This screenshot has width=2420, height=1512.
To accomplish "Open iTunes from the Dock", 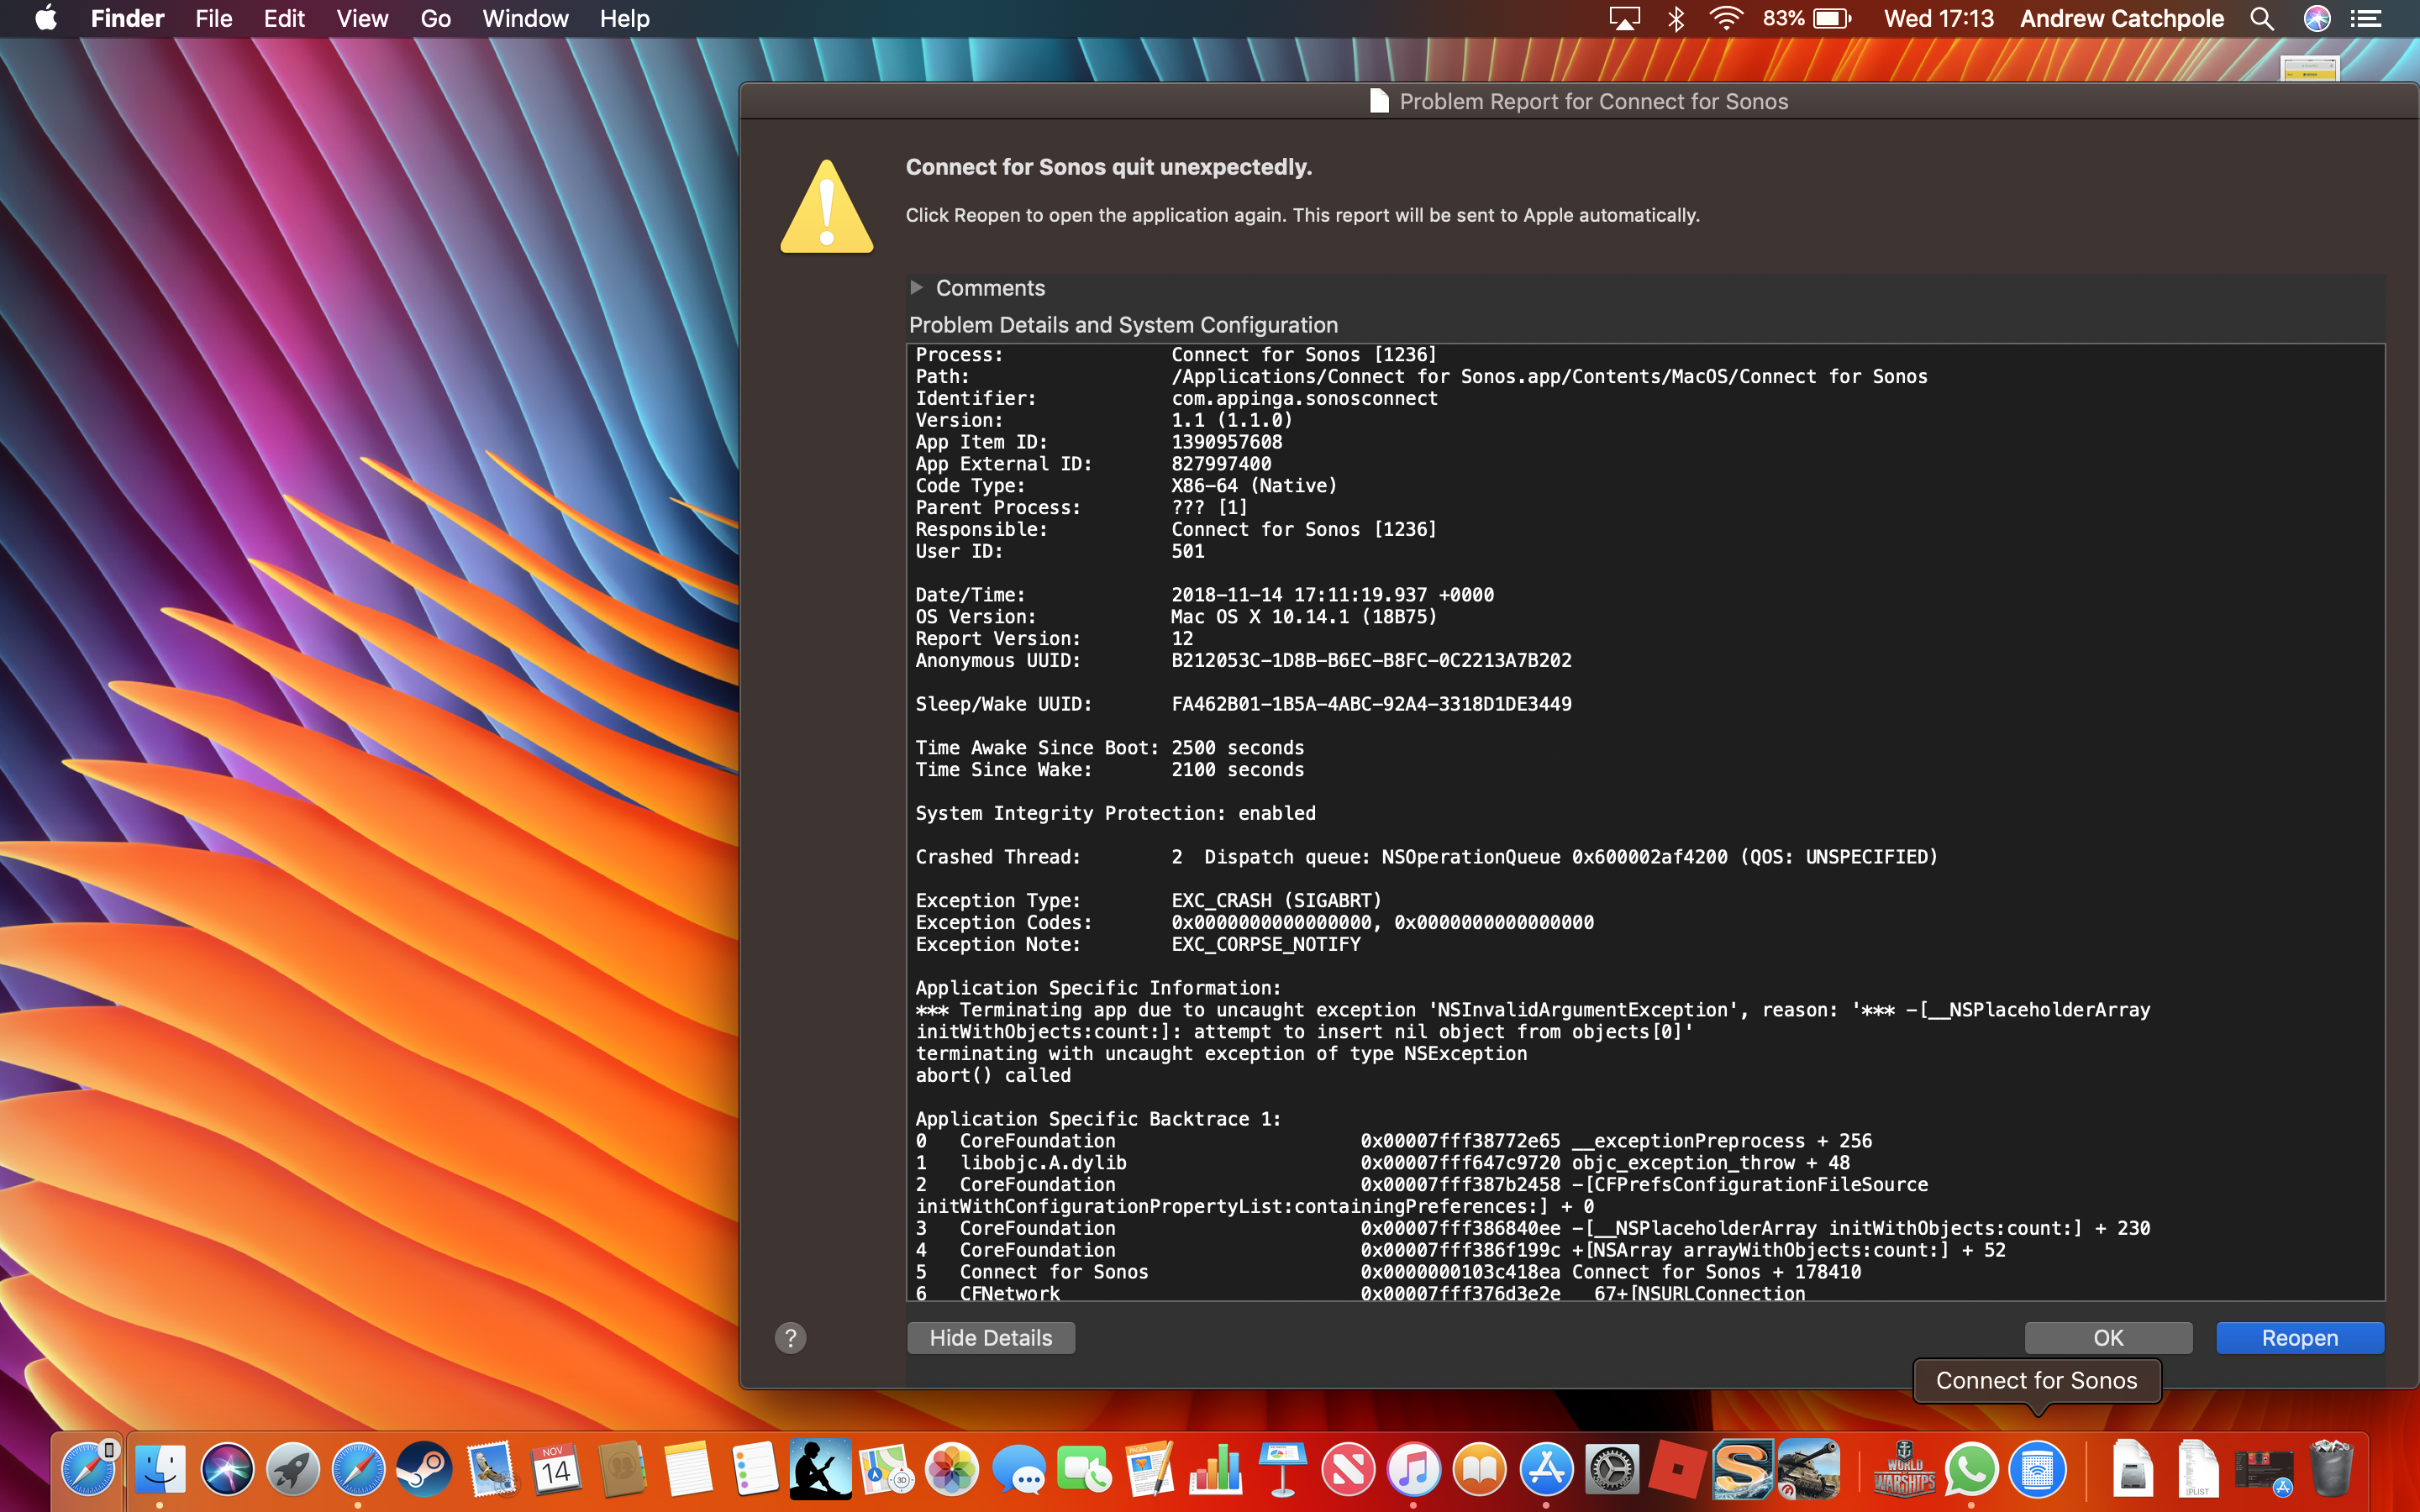I will (x=1414, y=1470).
